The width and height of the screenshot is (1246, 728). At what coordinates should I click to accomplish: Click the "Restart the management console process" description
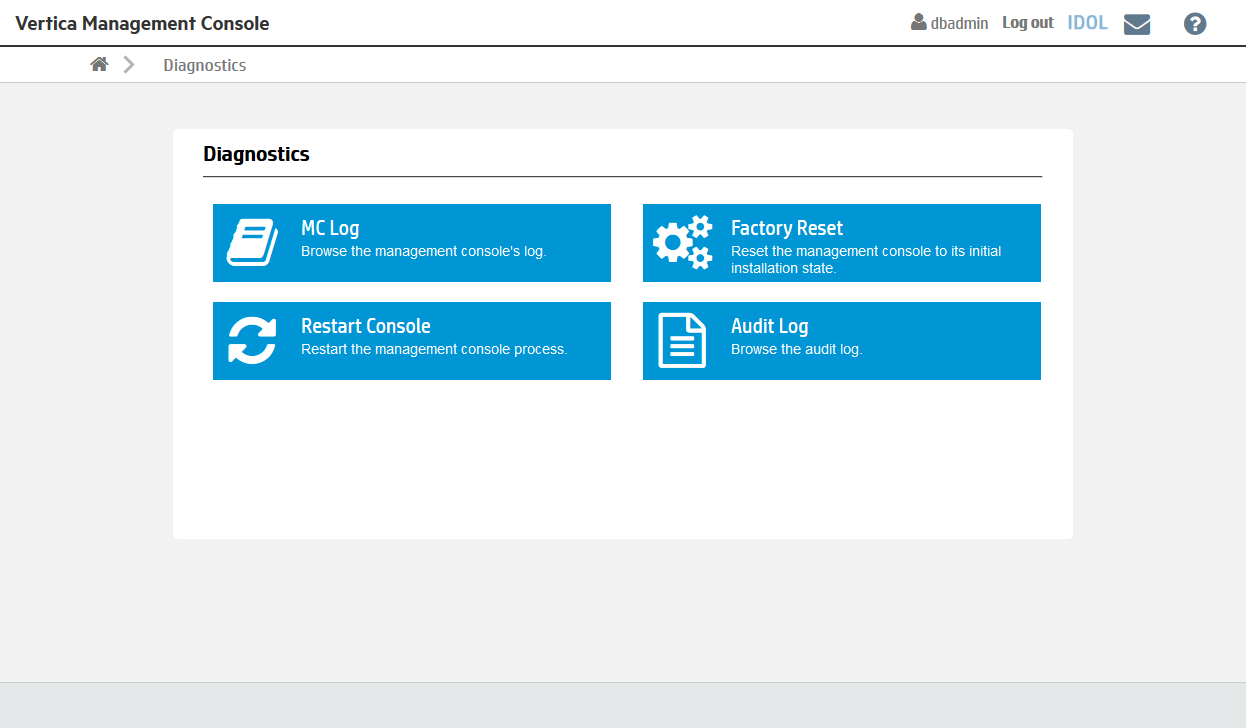[434, 349]
